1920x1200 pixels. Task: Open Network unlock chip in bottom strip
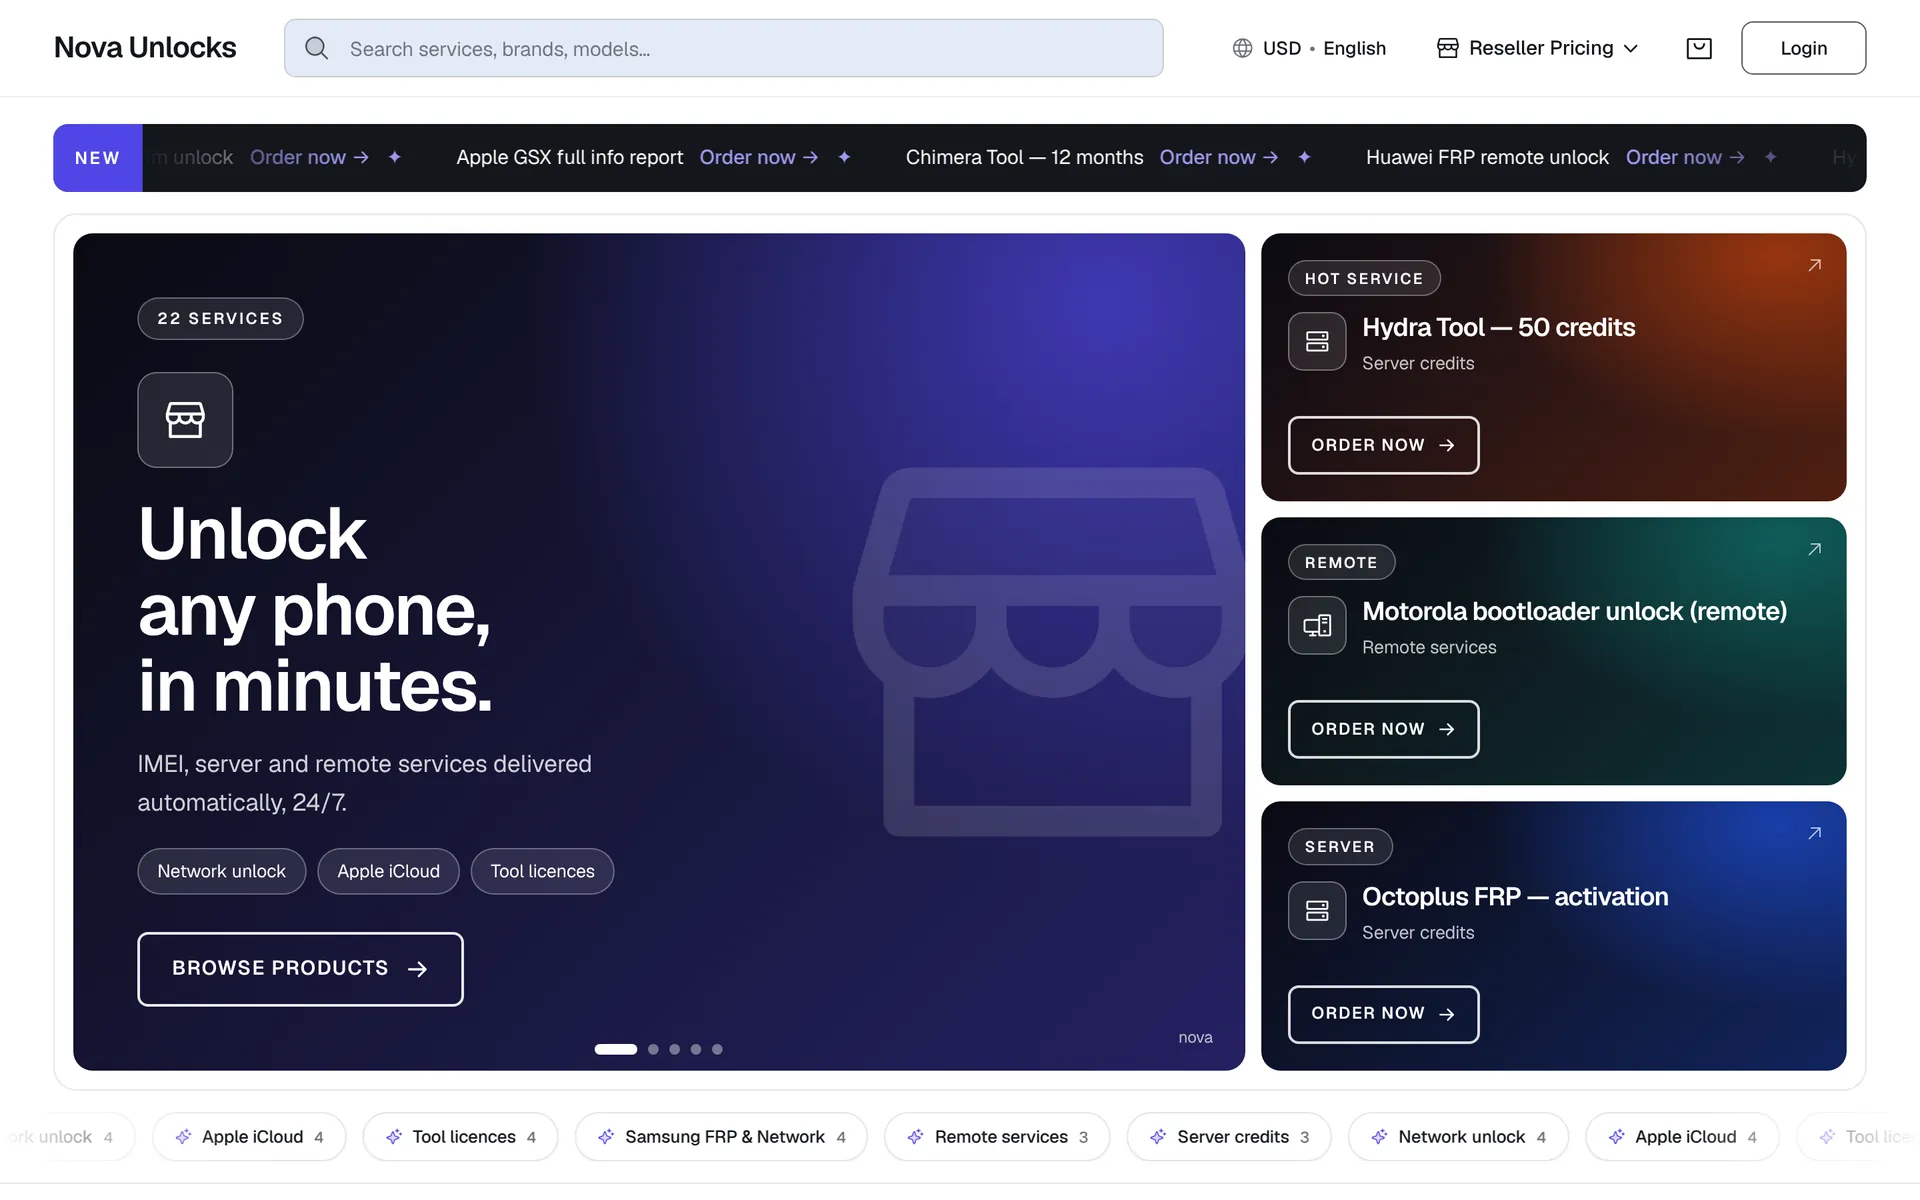pyautogui.click(x=1458, y=1137)
